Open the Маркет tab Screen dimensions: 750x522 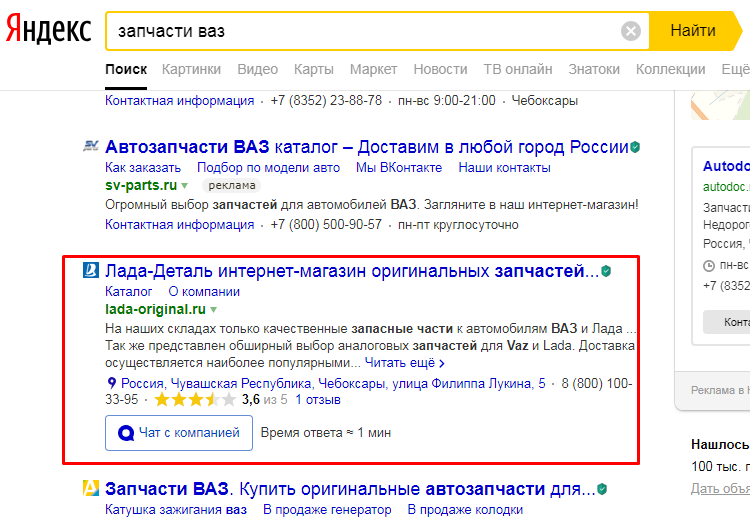[x=373, y=69]
